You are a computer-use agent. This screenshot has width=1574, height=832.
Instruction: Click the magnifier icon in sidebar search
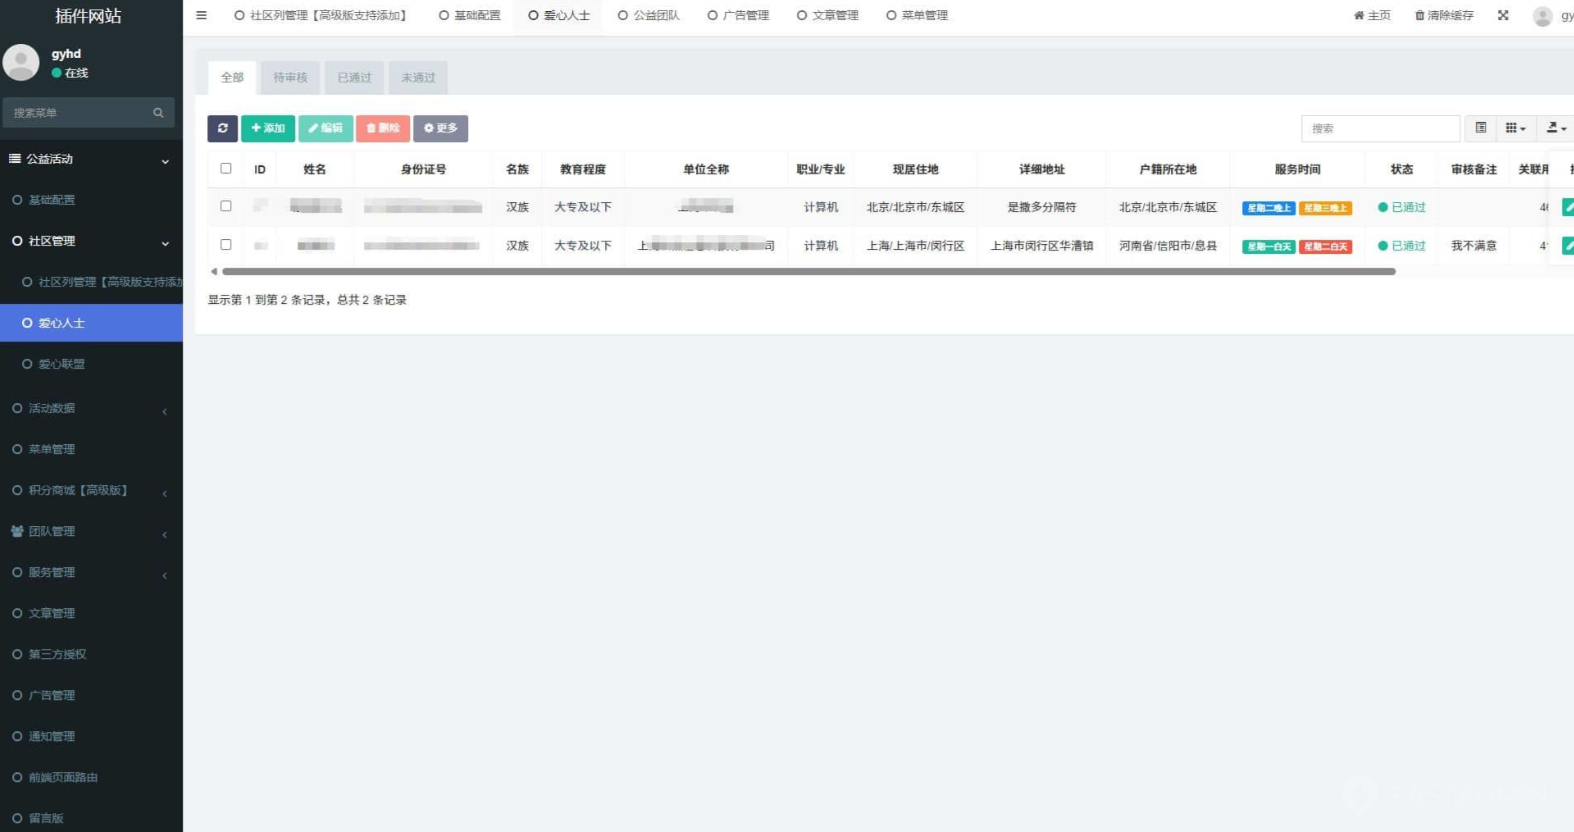[x=158, y=113]
